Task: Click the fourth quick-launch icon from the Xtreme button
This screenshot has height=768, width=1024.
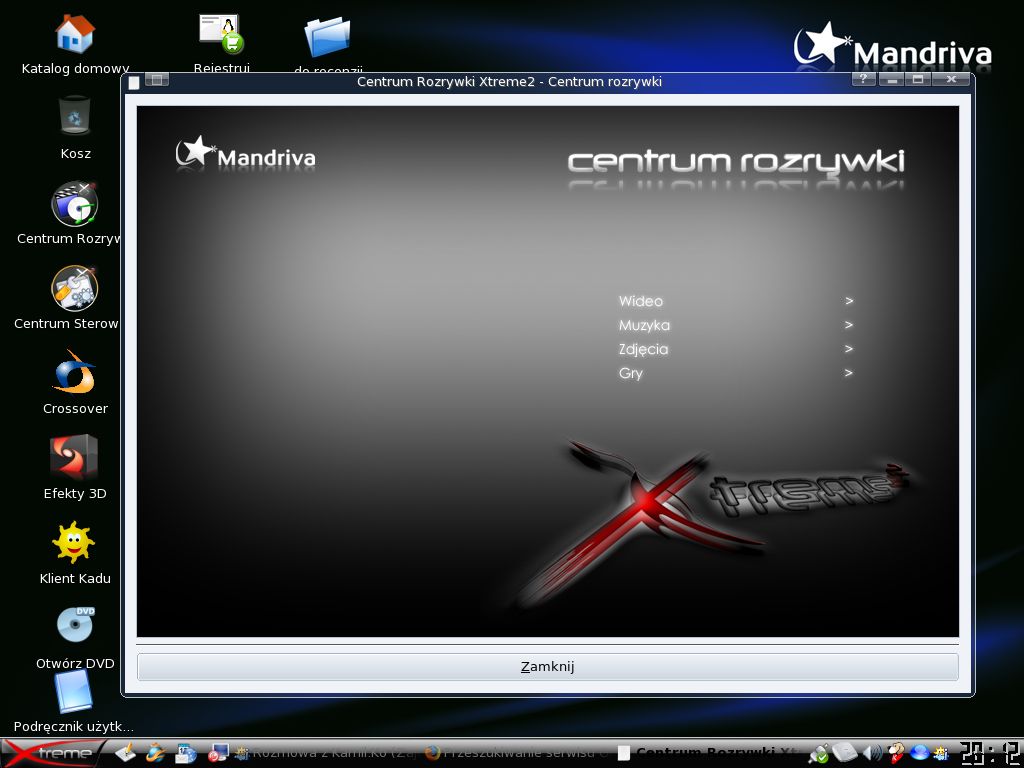Action: 217,753
